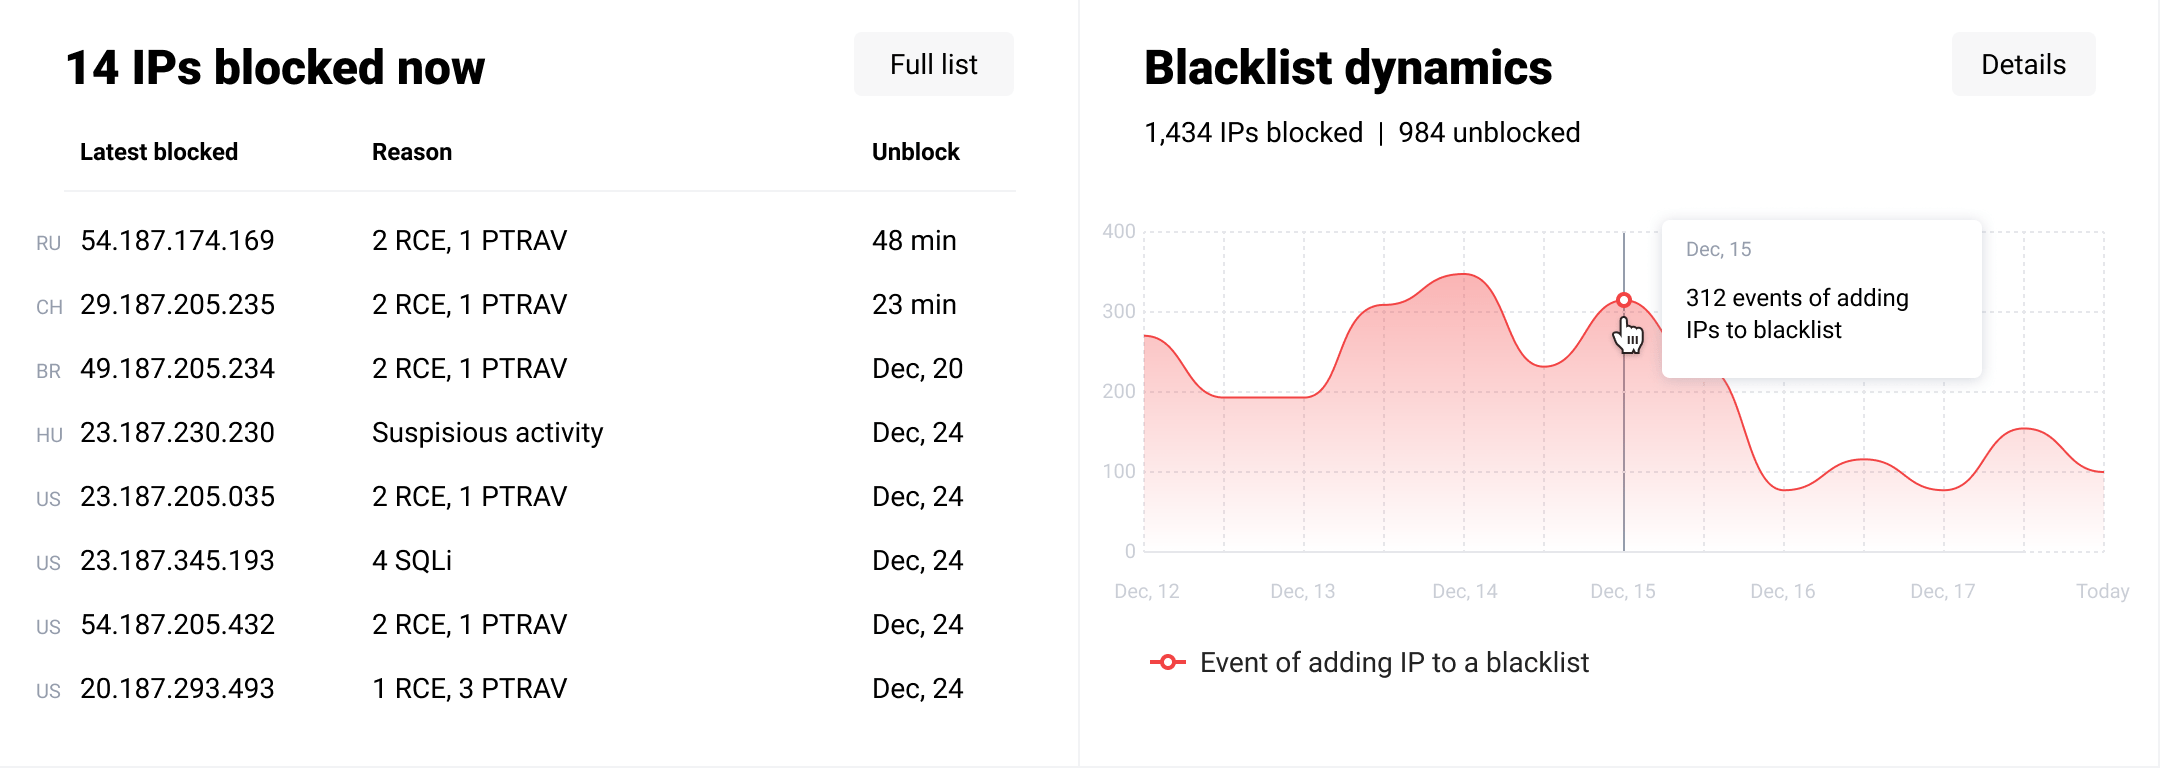Click the Details button

(2023, 65)
